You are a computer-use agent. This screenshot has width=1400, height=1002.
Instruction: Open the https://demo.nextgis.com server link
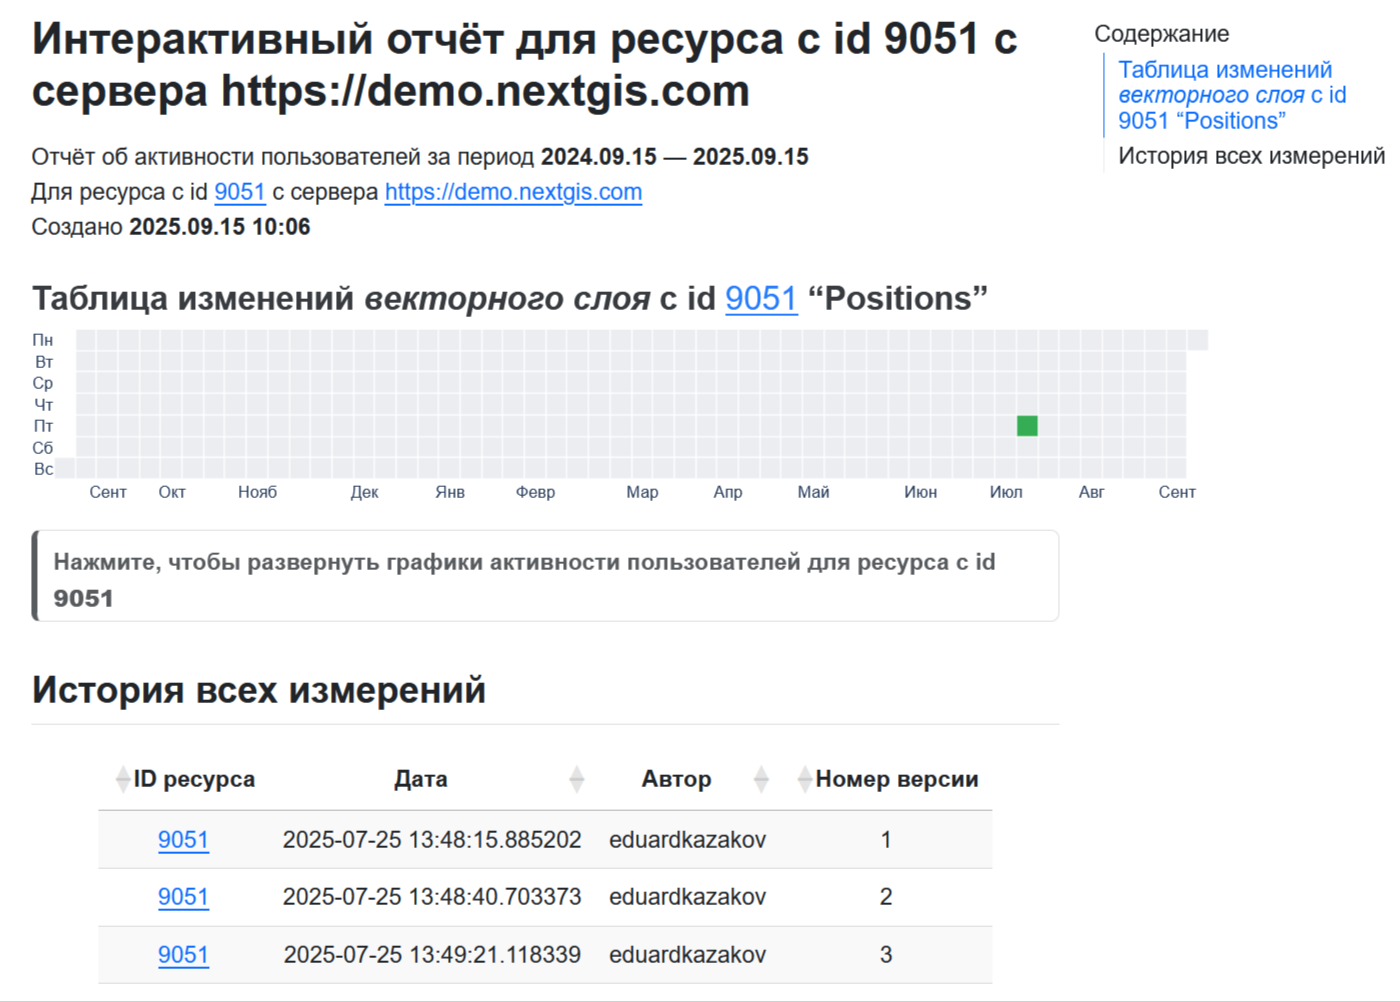[x=513, y=192]
